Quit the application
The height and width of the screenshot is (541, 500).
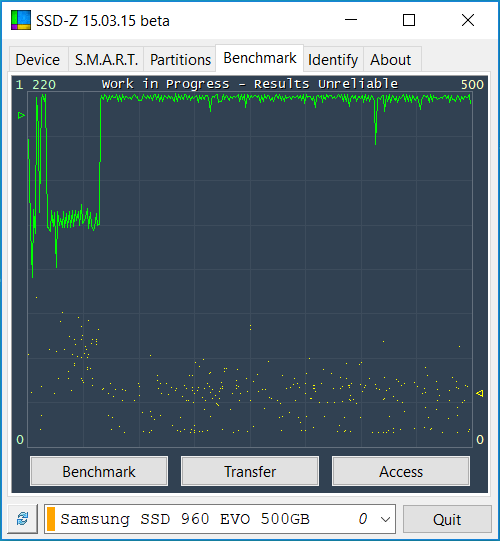point(447,519)
